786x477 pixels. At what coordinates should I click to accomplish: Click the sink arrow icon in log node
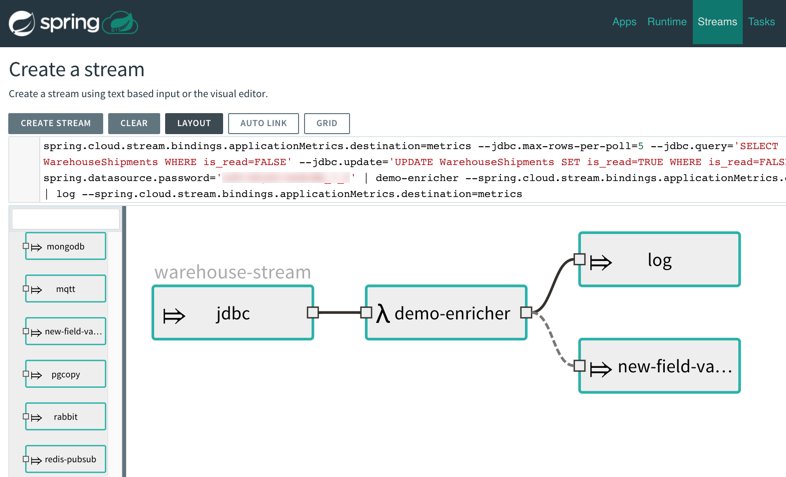[601, 262]
